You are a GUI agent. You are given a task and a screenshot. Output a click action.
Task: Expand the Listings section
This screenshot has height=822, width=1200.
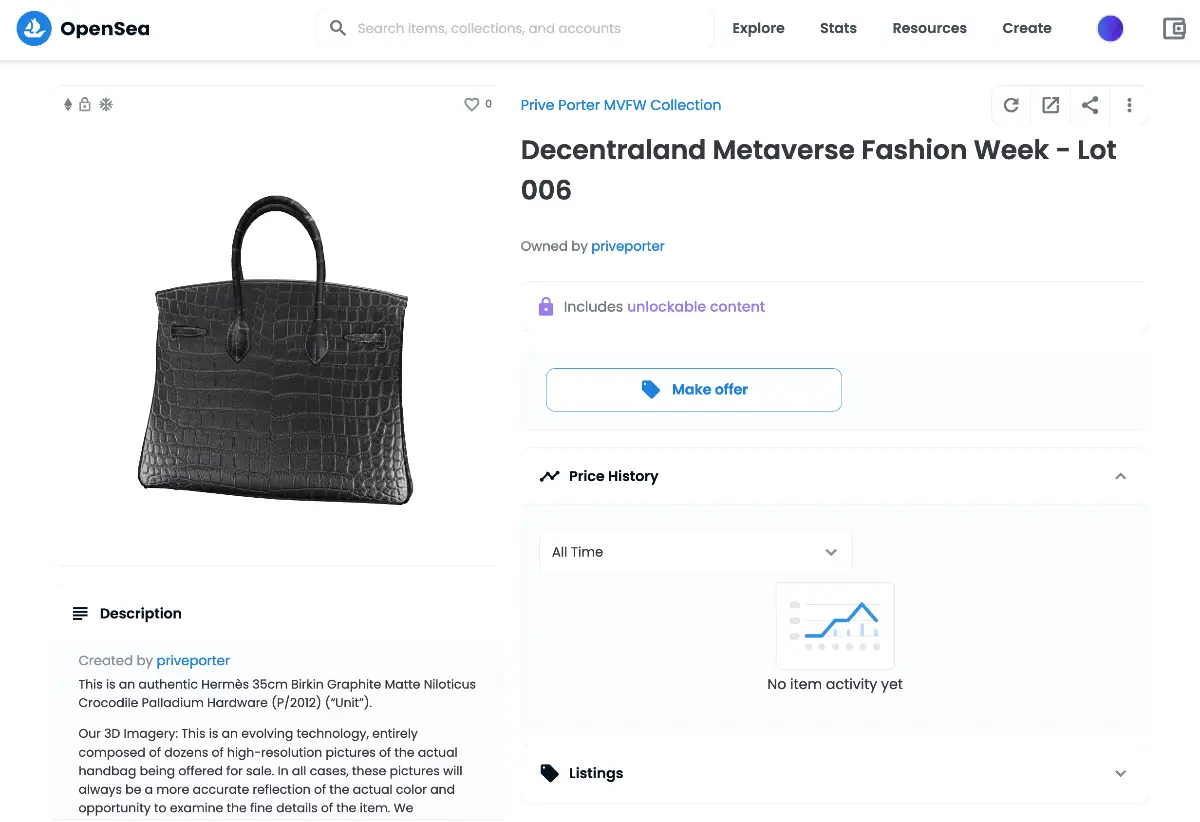pyautogui.click(x=1120, y=773)
